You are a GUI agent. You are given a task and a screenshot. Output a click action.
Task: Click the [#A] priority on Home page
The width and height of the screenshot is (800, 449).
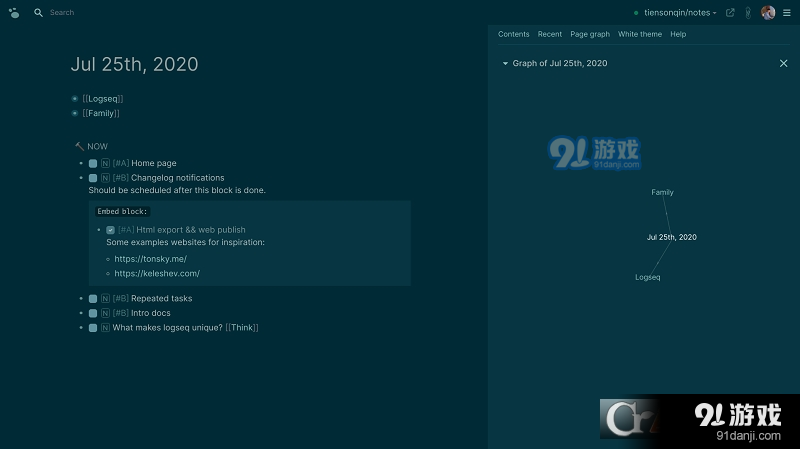click(x=120, y=163)
